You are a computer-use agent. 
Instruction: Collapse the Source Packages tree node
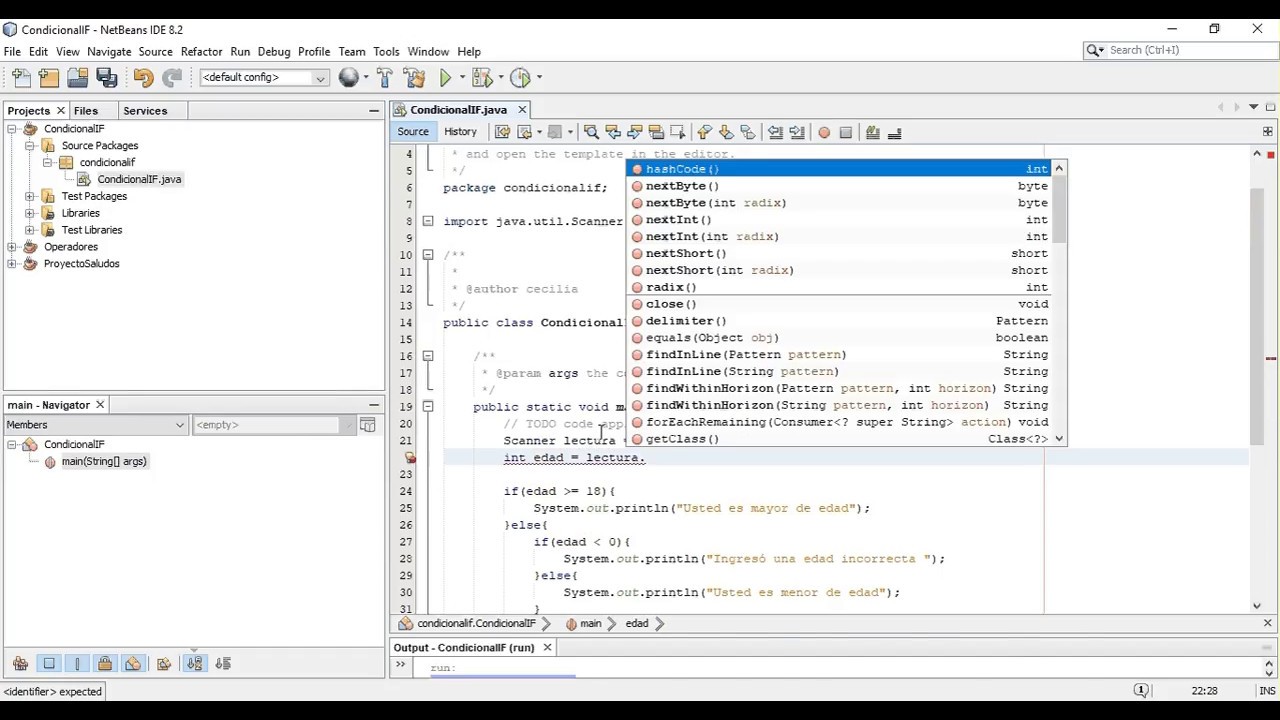point(30,146)
